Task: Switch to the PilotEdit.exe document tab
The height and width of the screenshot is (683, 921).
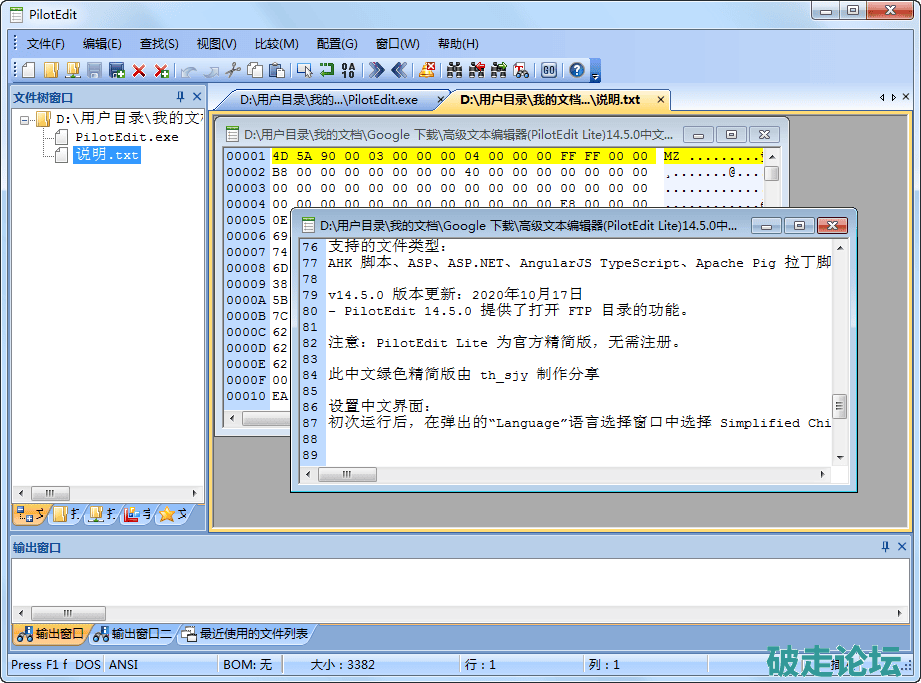Action: pyautogui.click(x=328, y=100)
